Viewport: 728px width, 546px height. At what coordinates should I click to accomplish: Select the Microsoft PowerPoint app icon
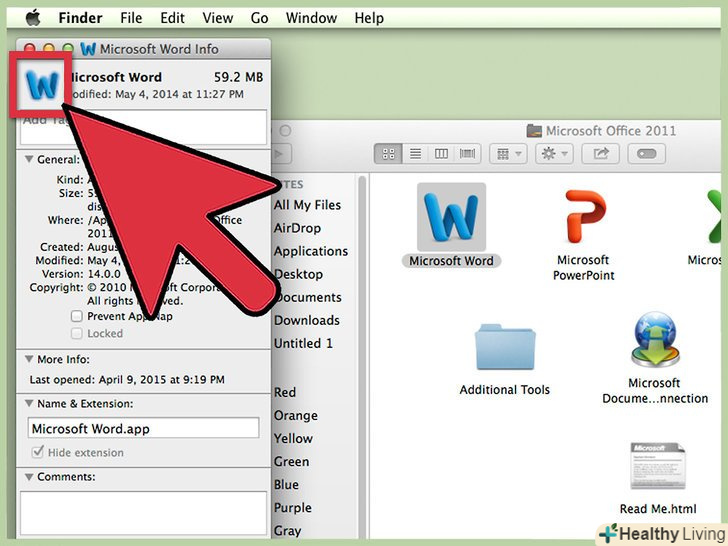pyautogui.click(x=585, y=216)
